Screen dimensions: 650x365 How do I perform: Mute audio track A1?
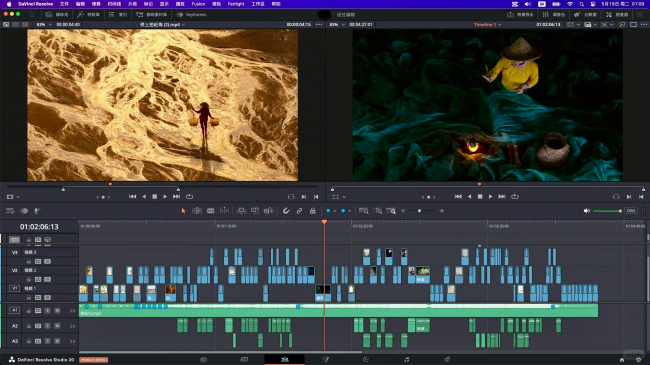point(57,311)
